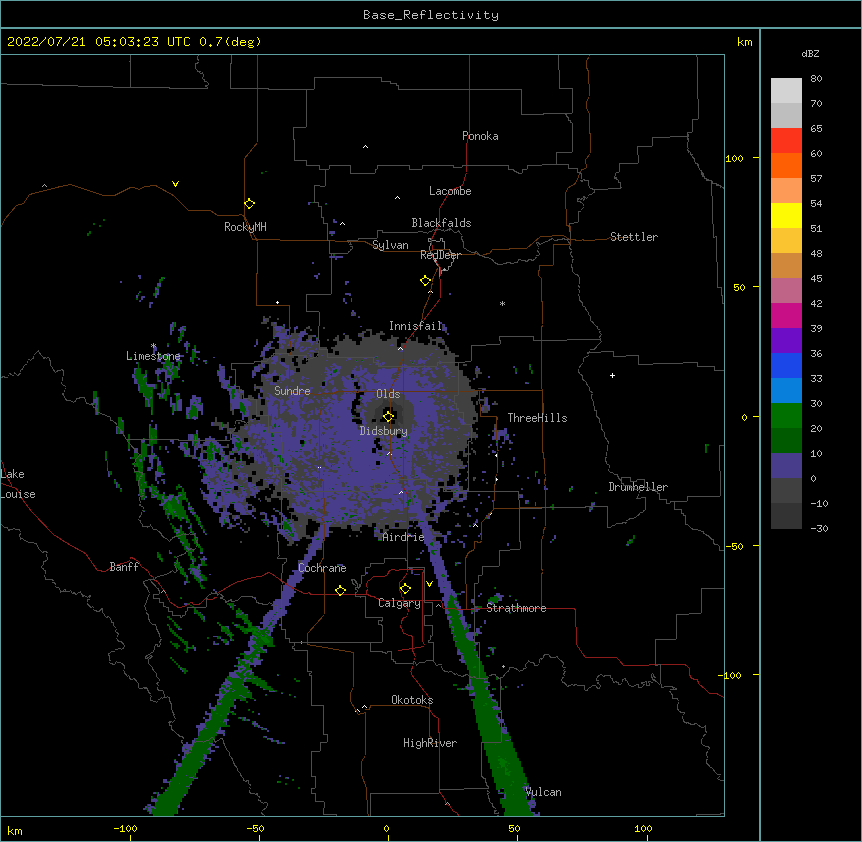862x842 pixels.
Task: Click the Sundre town label
Action: (x=292, y=391)
